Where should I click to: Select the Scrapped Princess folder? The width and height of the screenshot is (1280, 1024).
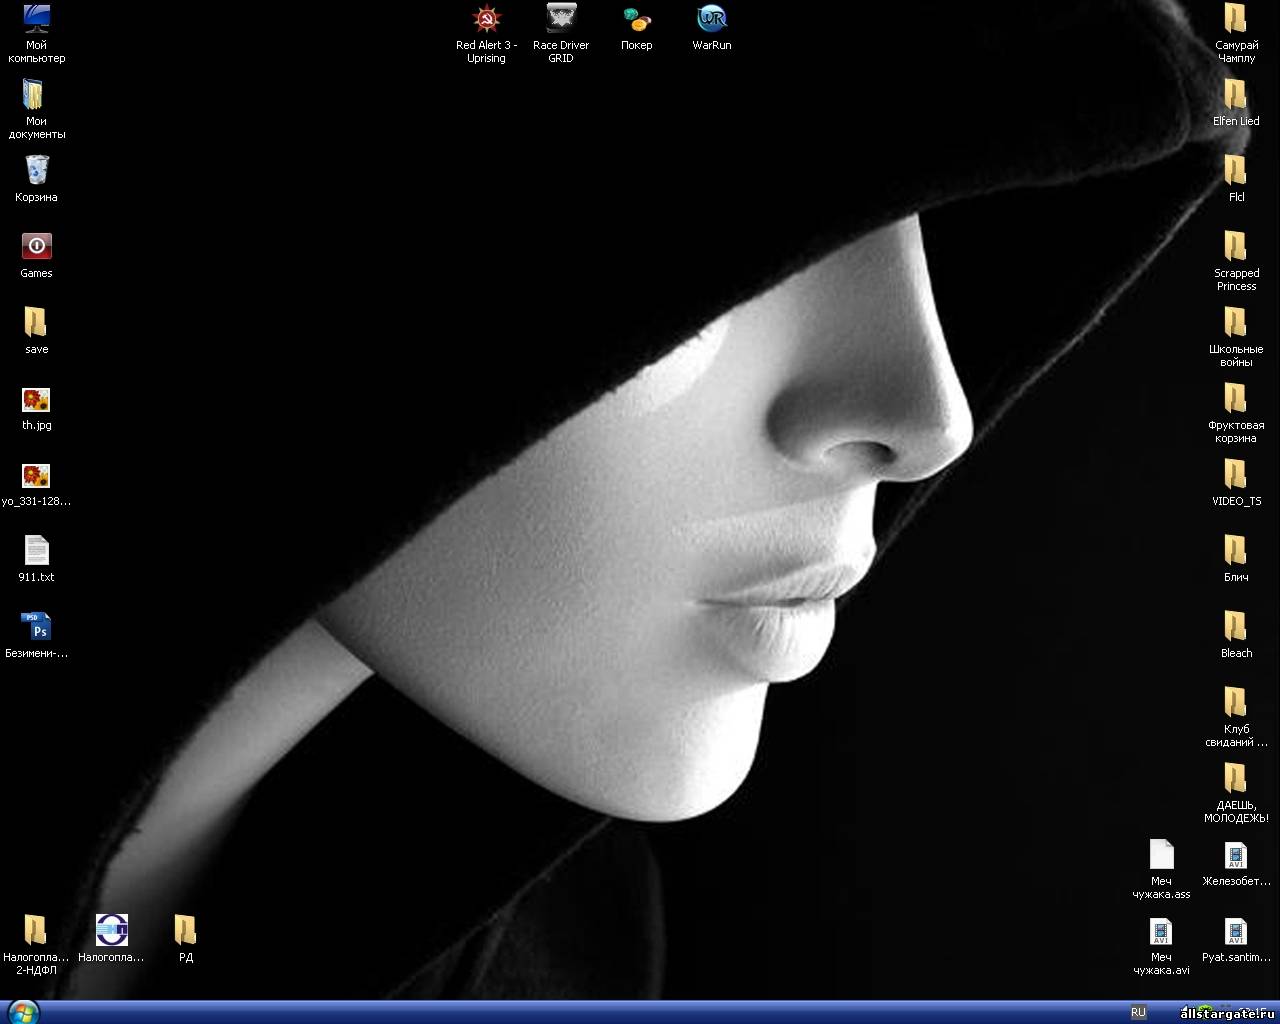coord(1236,247)
